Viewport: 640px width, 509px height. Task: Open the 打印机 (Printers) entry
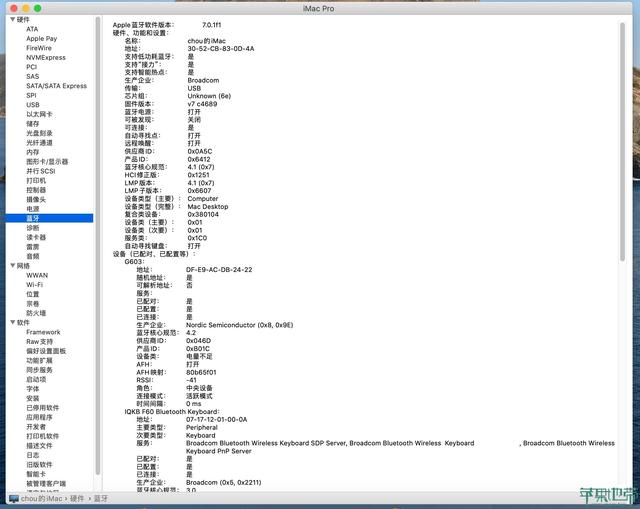(36, 180)
